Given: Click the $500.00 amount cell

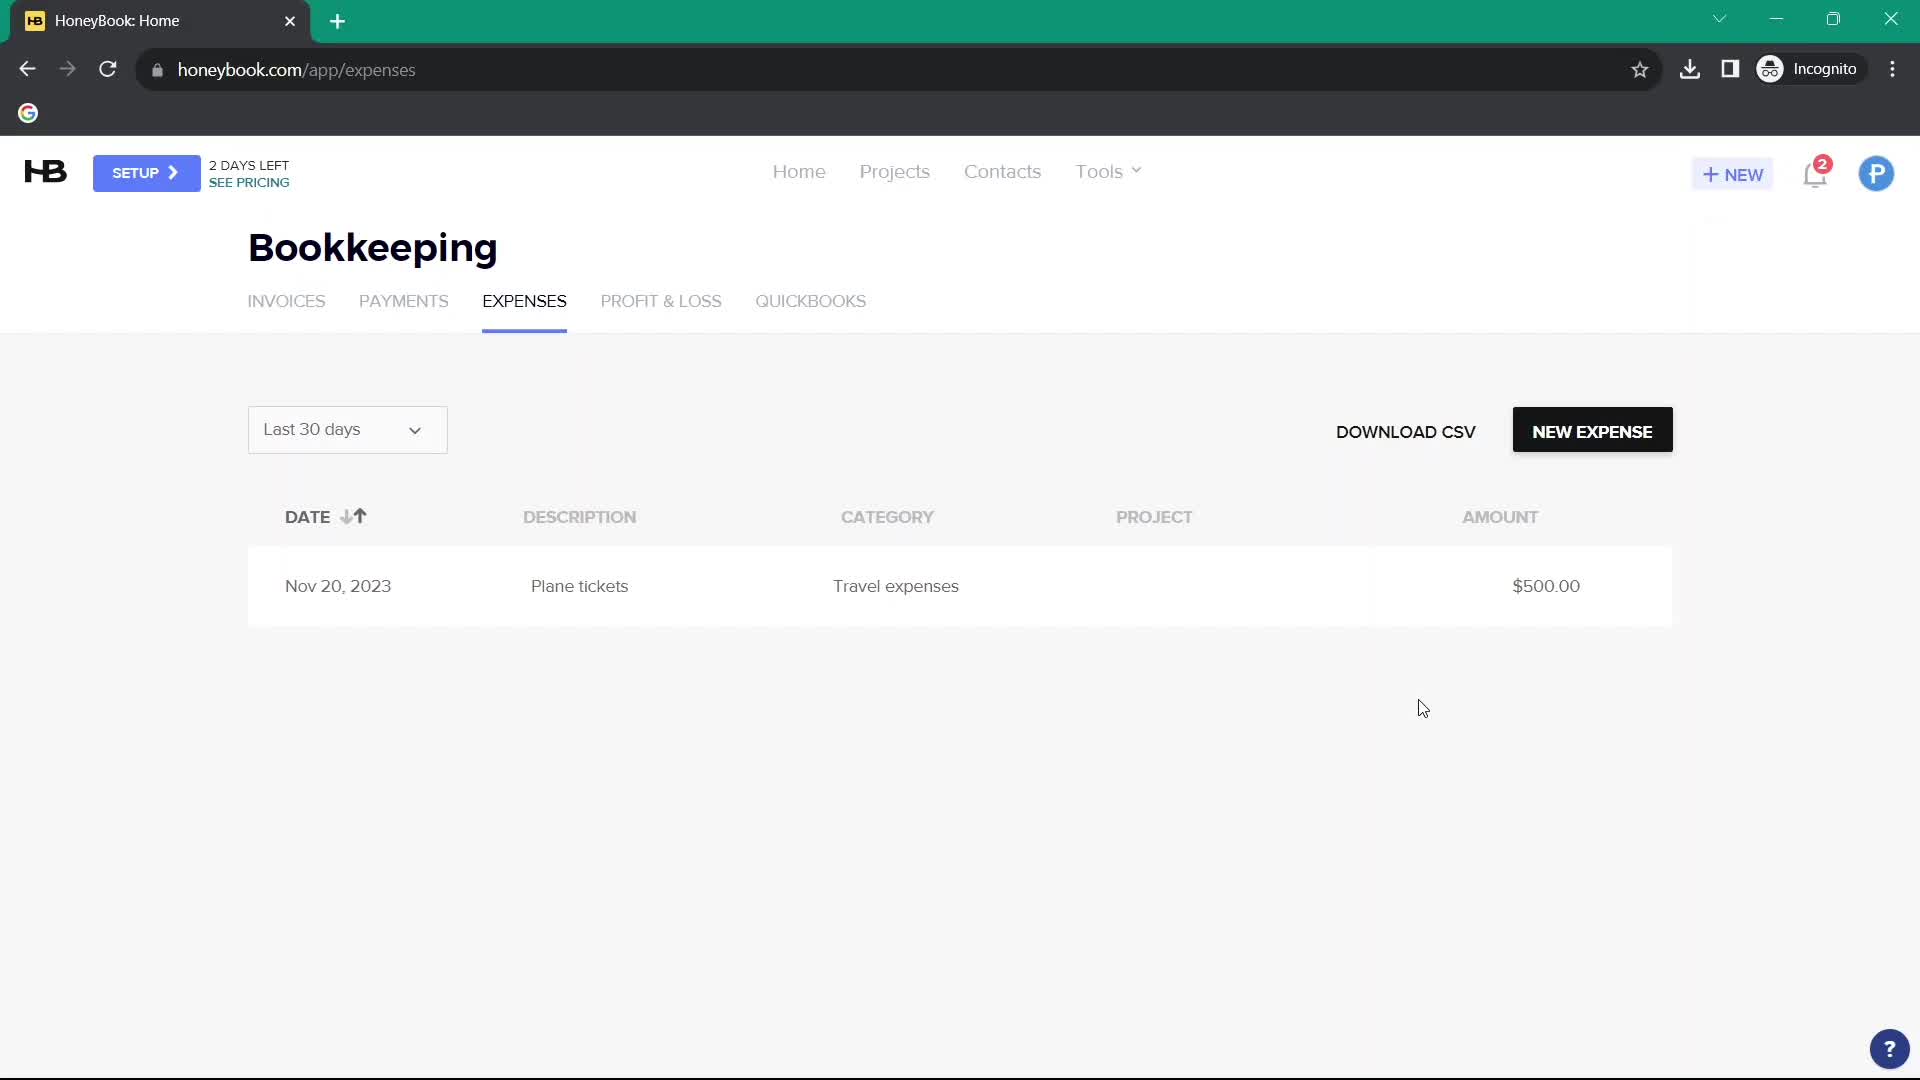Looking at the screenshot, I should pos(1546,587).
